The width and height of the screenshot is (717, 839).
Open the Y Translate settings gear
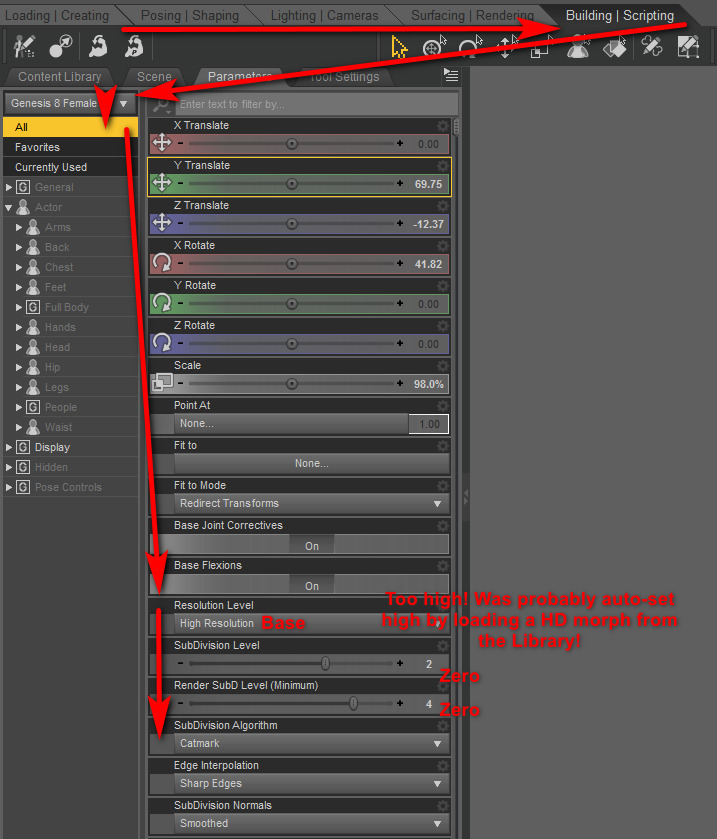pyautogui.click(x=442, y=166)
